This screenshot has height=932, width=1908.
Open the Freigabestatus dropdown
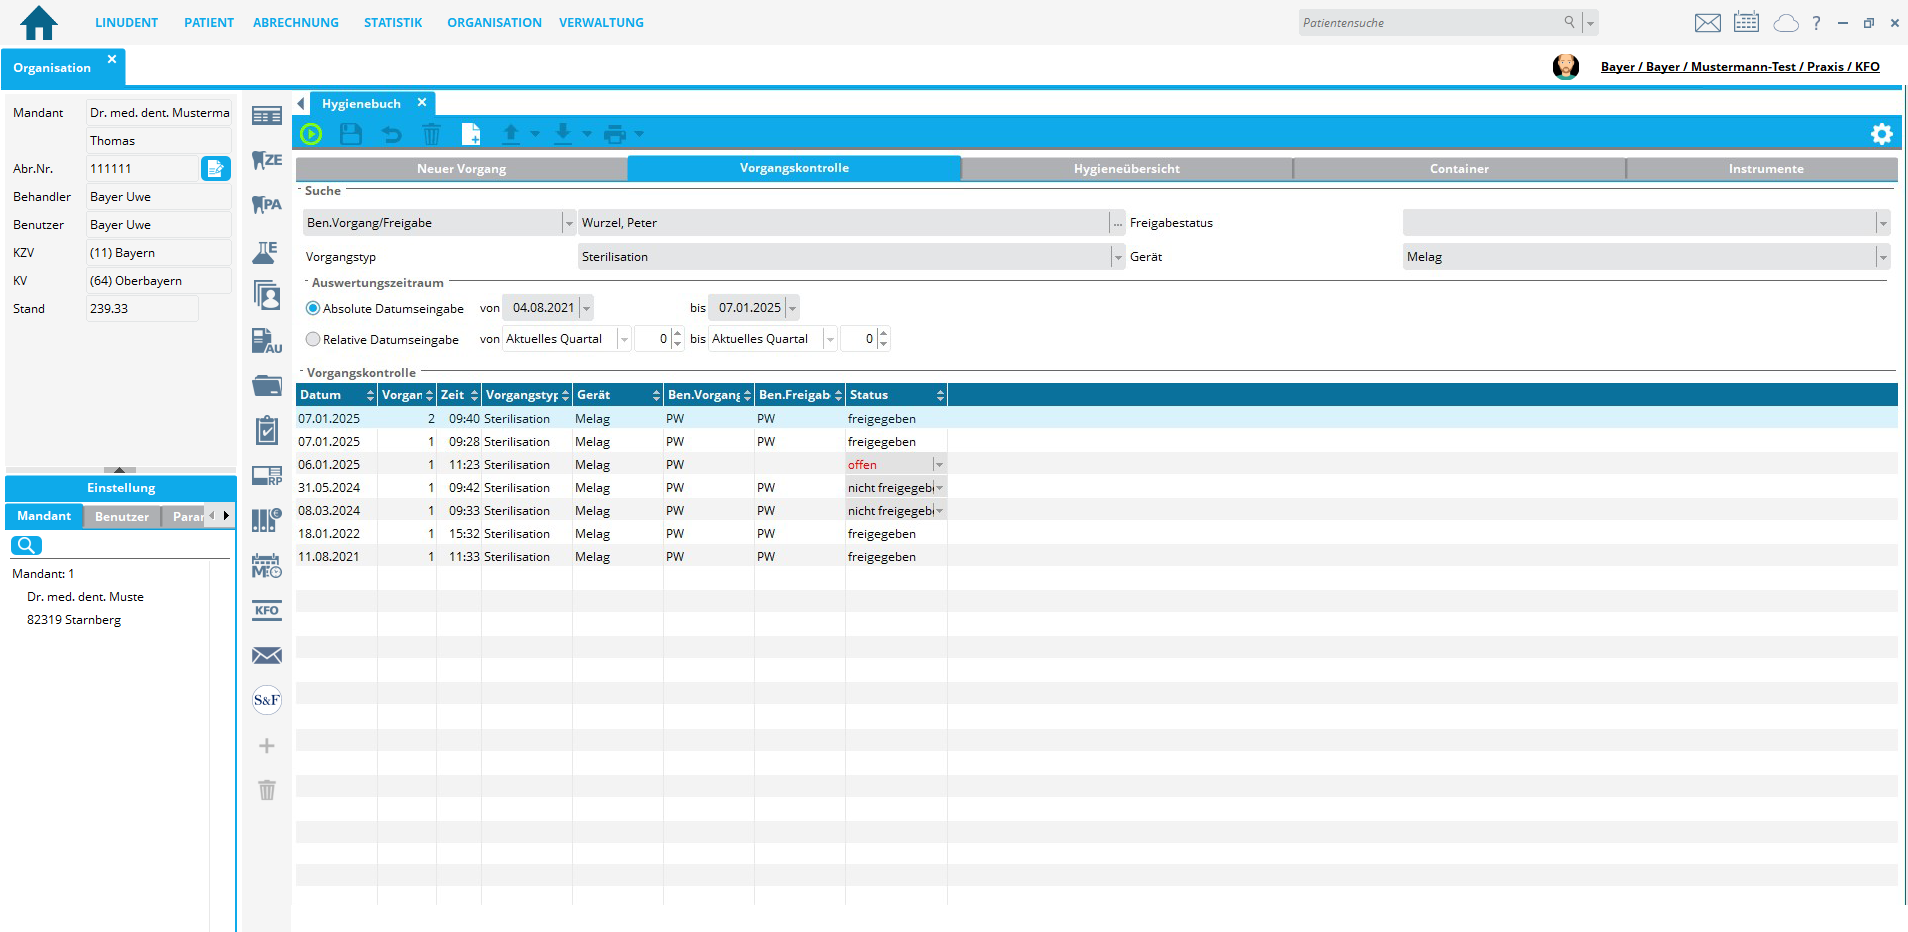tap(1882, 224)
